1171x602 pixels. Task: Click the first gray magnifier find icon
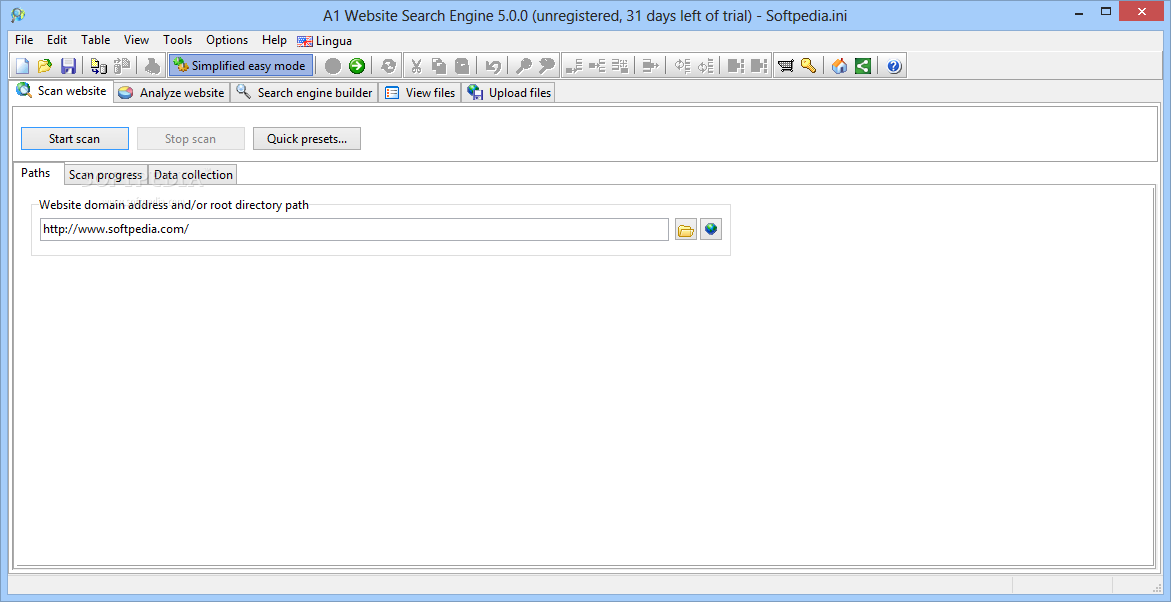click(x=524, y=66)
